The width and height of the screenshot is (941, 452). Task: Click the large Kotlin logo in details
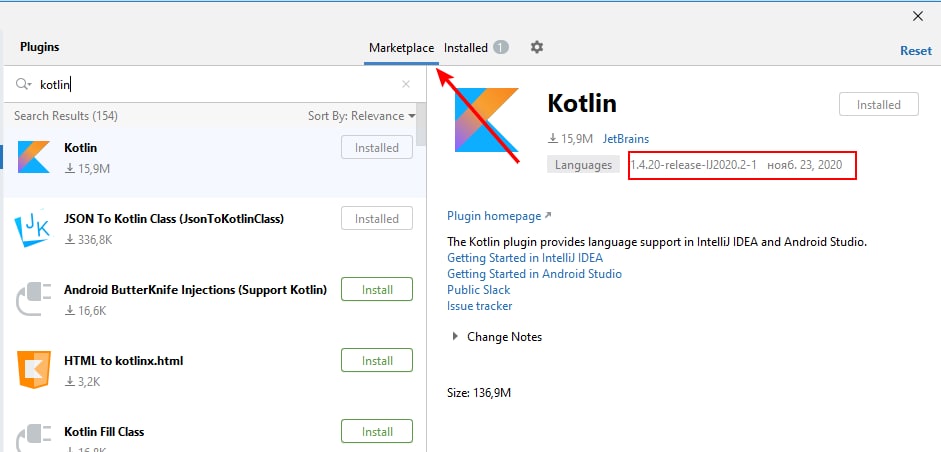coord(486,119)
